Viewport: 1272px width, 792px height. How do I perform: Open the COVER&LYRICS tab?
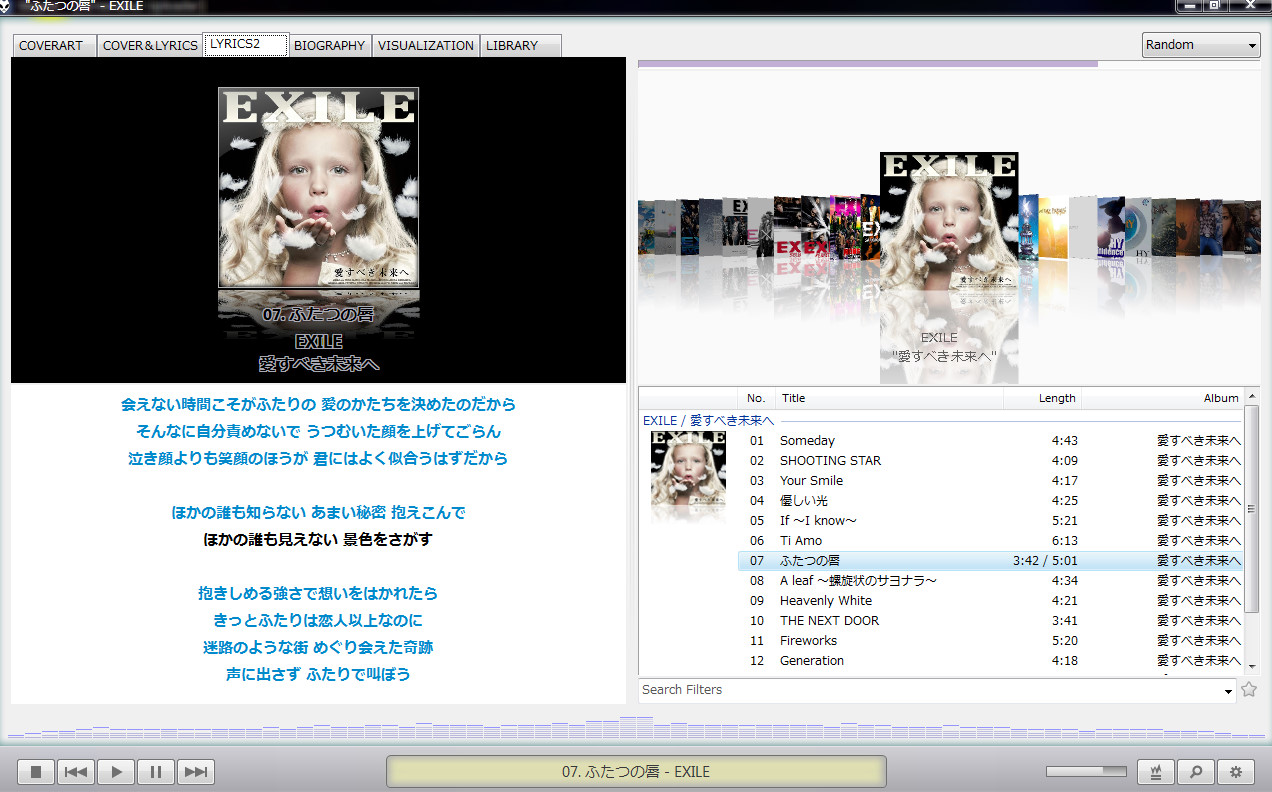tap(150, 45)
